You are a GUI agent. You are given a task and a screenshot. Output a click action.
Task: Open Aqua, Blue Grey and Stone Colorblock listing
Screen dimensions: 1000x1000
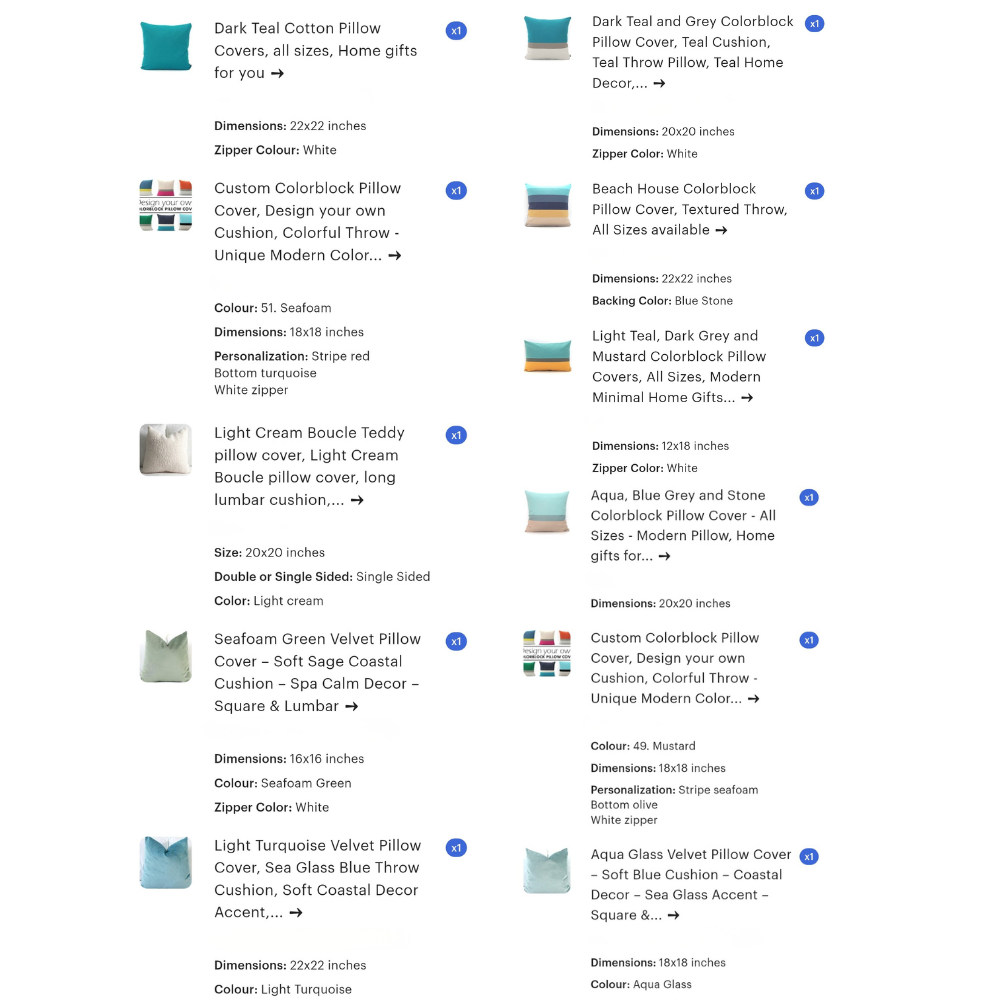683,526
